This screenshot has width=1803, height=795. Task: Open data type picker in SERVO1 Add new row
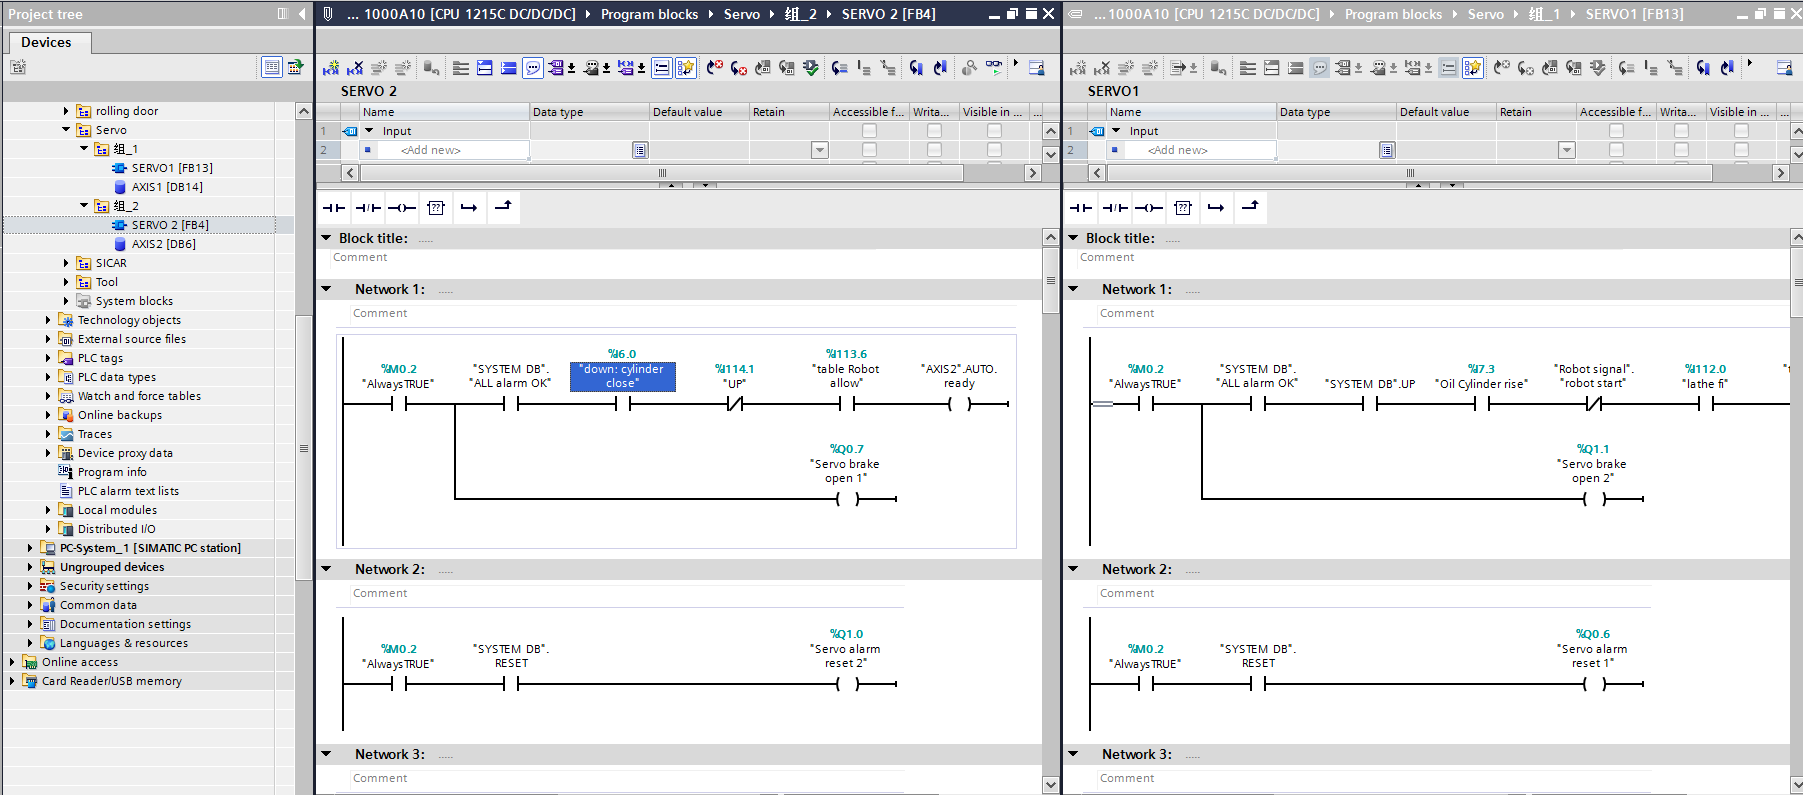[1387, 150]
